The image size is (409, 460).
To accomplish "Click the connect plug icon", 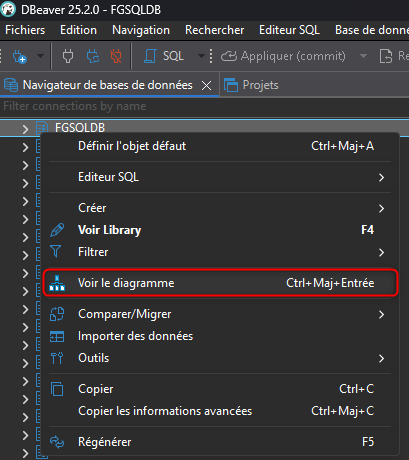I will coord(68,56).
